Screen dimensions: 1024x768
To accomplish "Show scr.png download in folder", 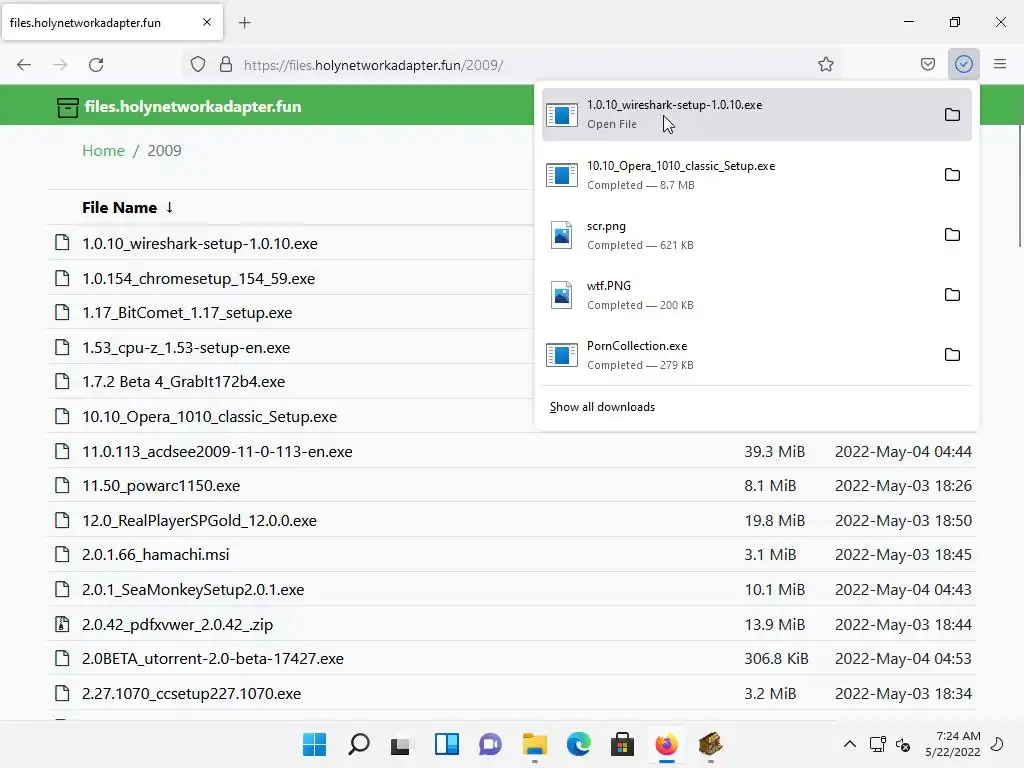I will (x=952, y=234).
